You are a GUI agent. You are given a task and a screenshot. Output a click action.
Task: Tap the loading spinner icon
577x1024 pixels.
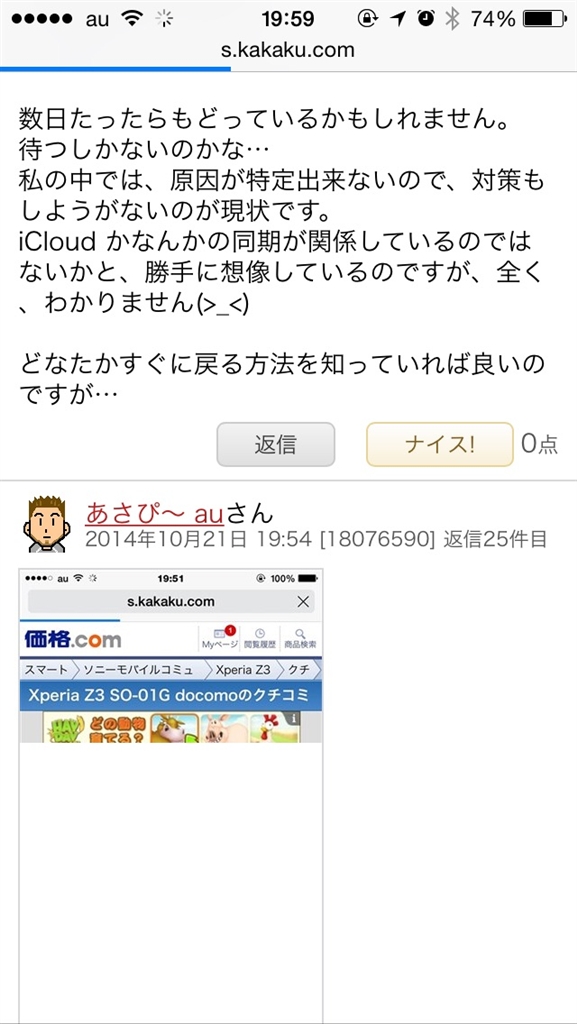(x=164, y=19)
